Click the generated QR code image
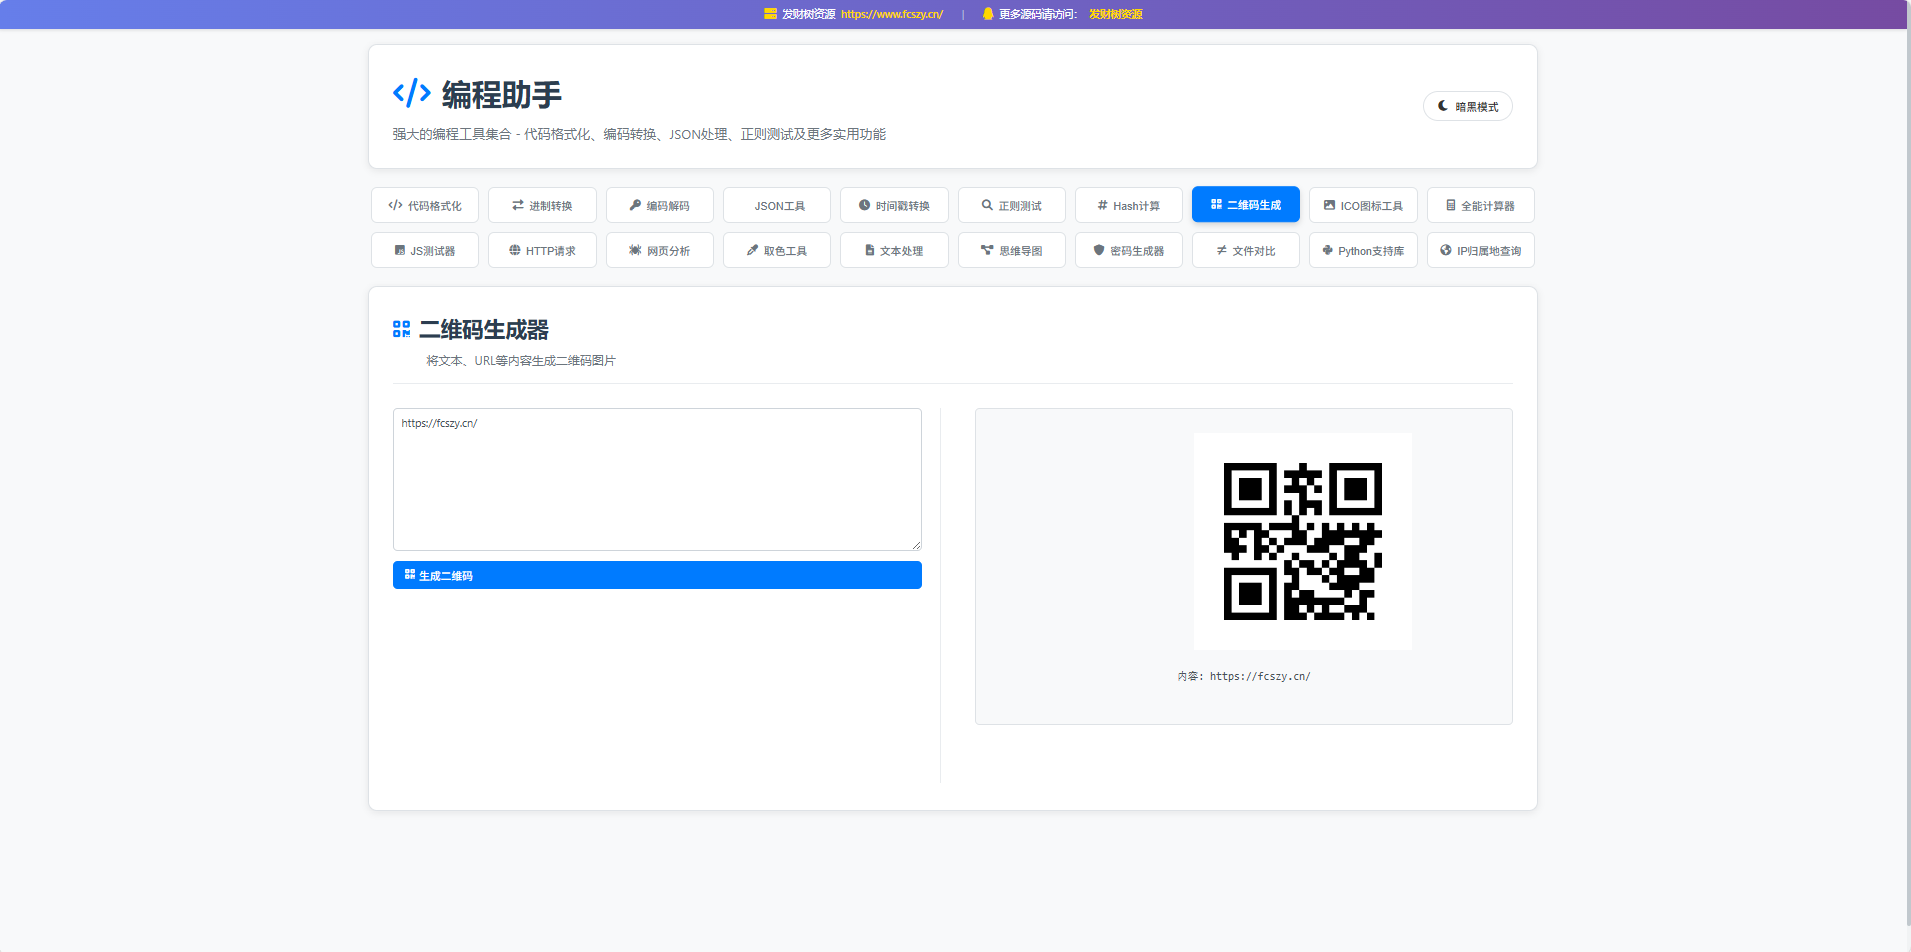This screenshot has height=952, width=1911. tap(1303, 541)
